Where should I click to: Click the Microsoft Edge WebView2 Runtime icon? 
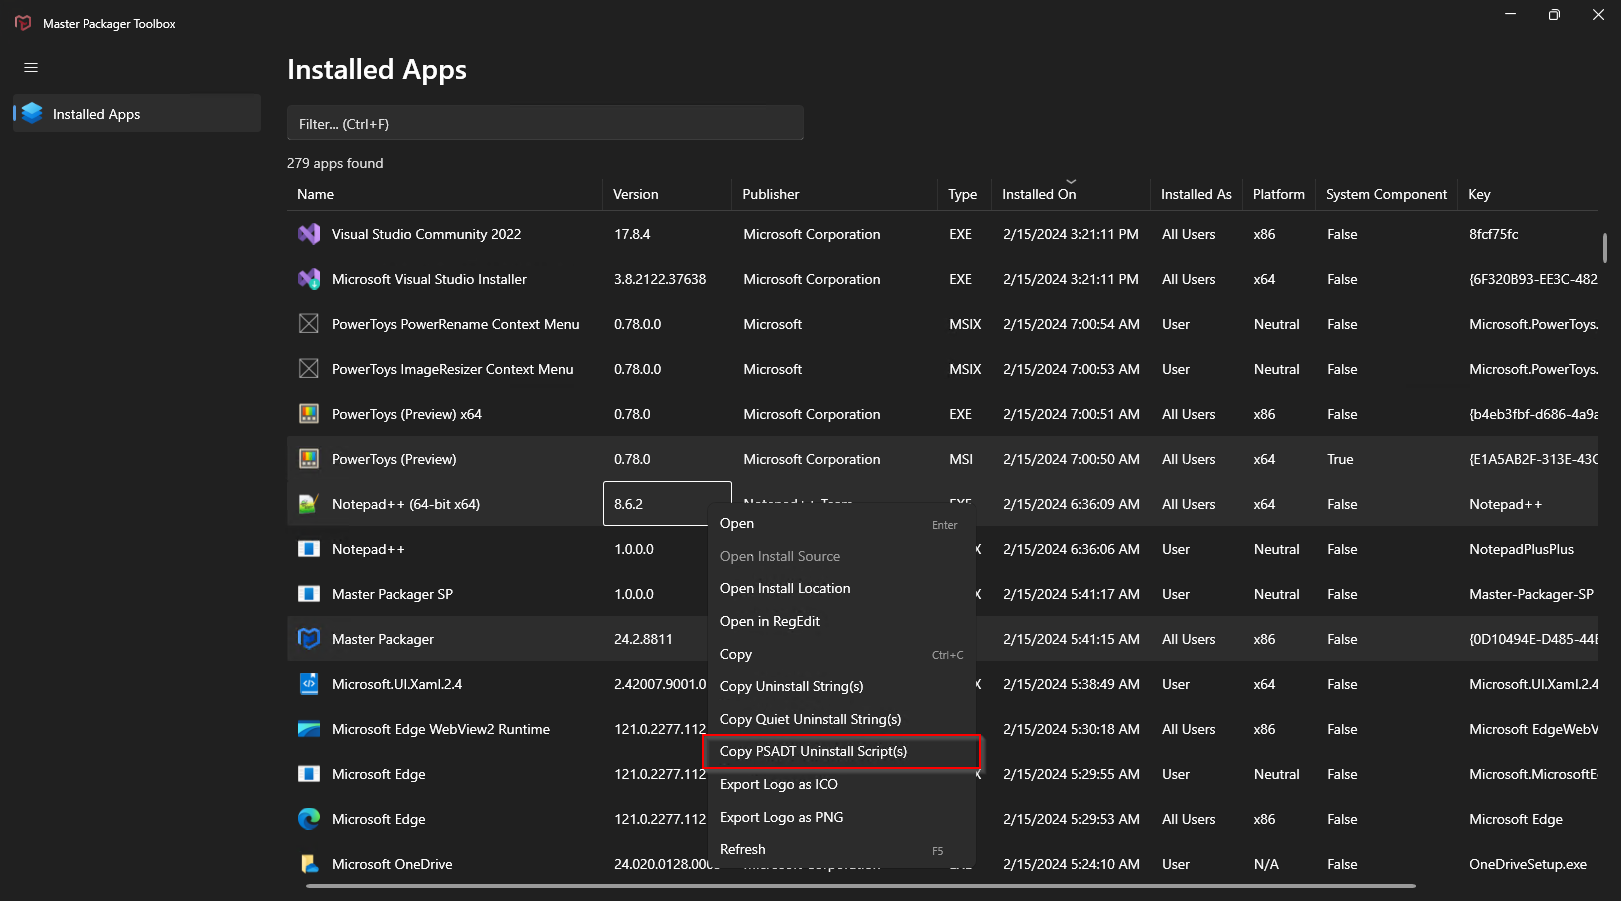coord(309,729)
